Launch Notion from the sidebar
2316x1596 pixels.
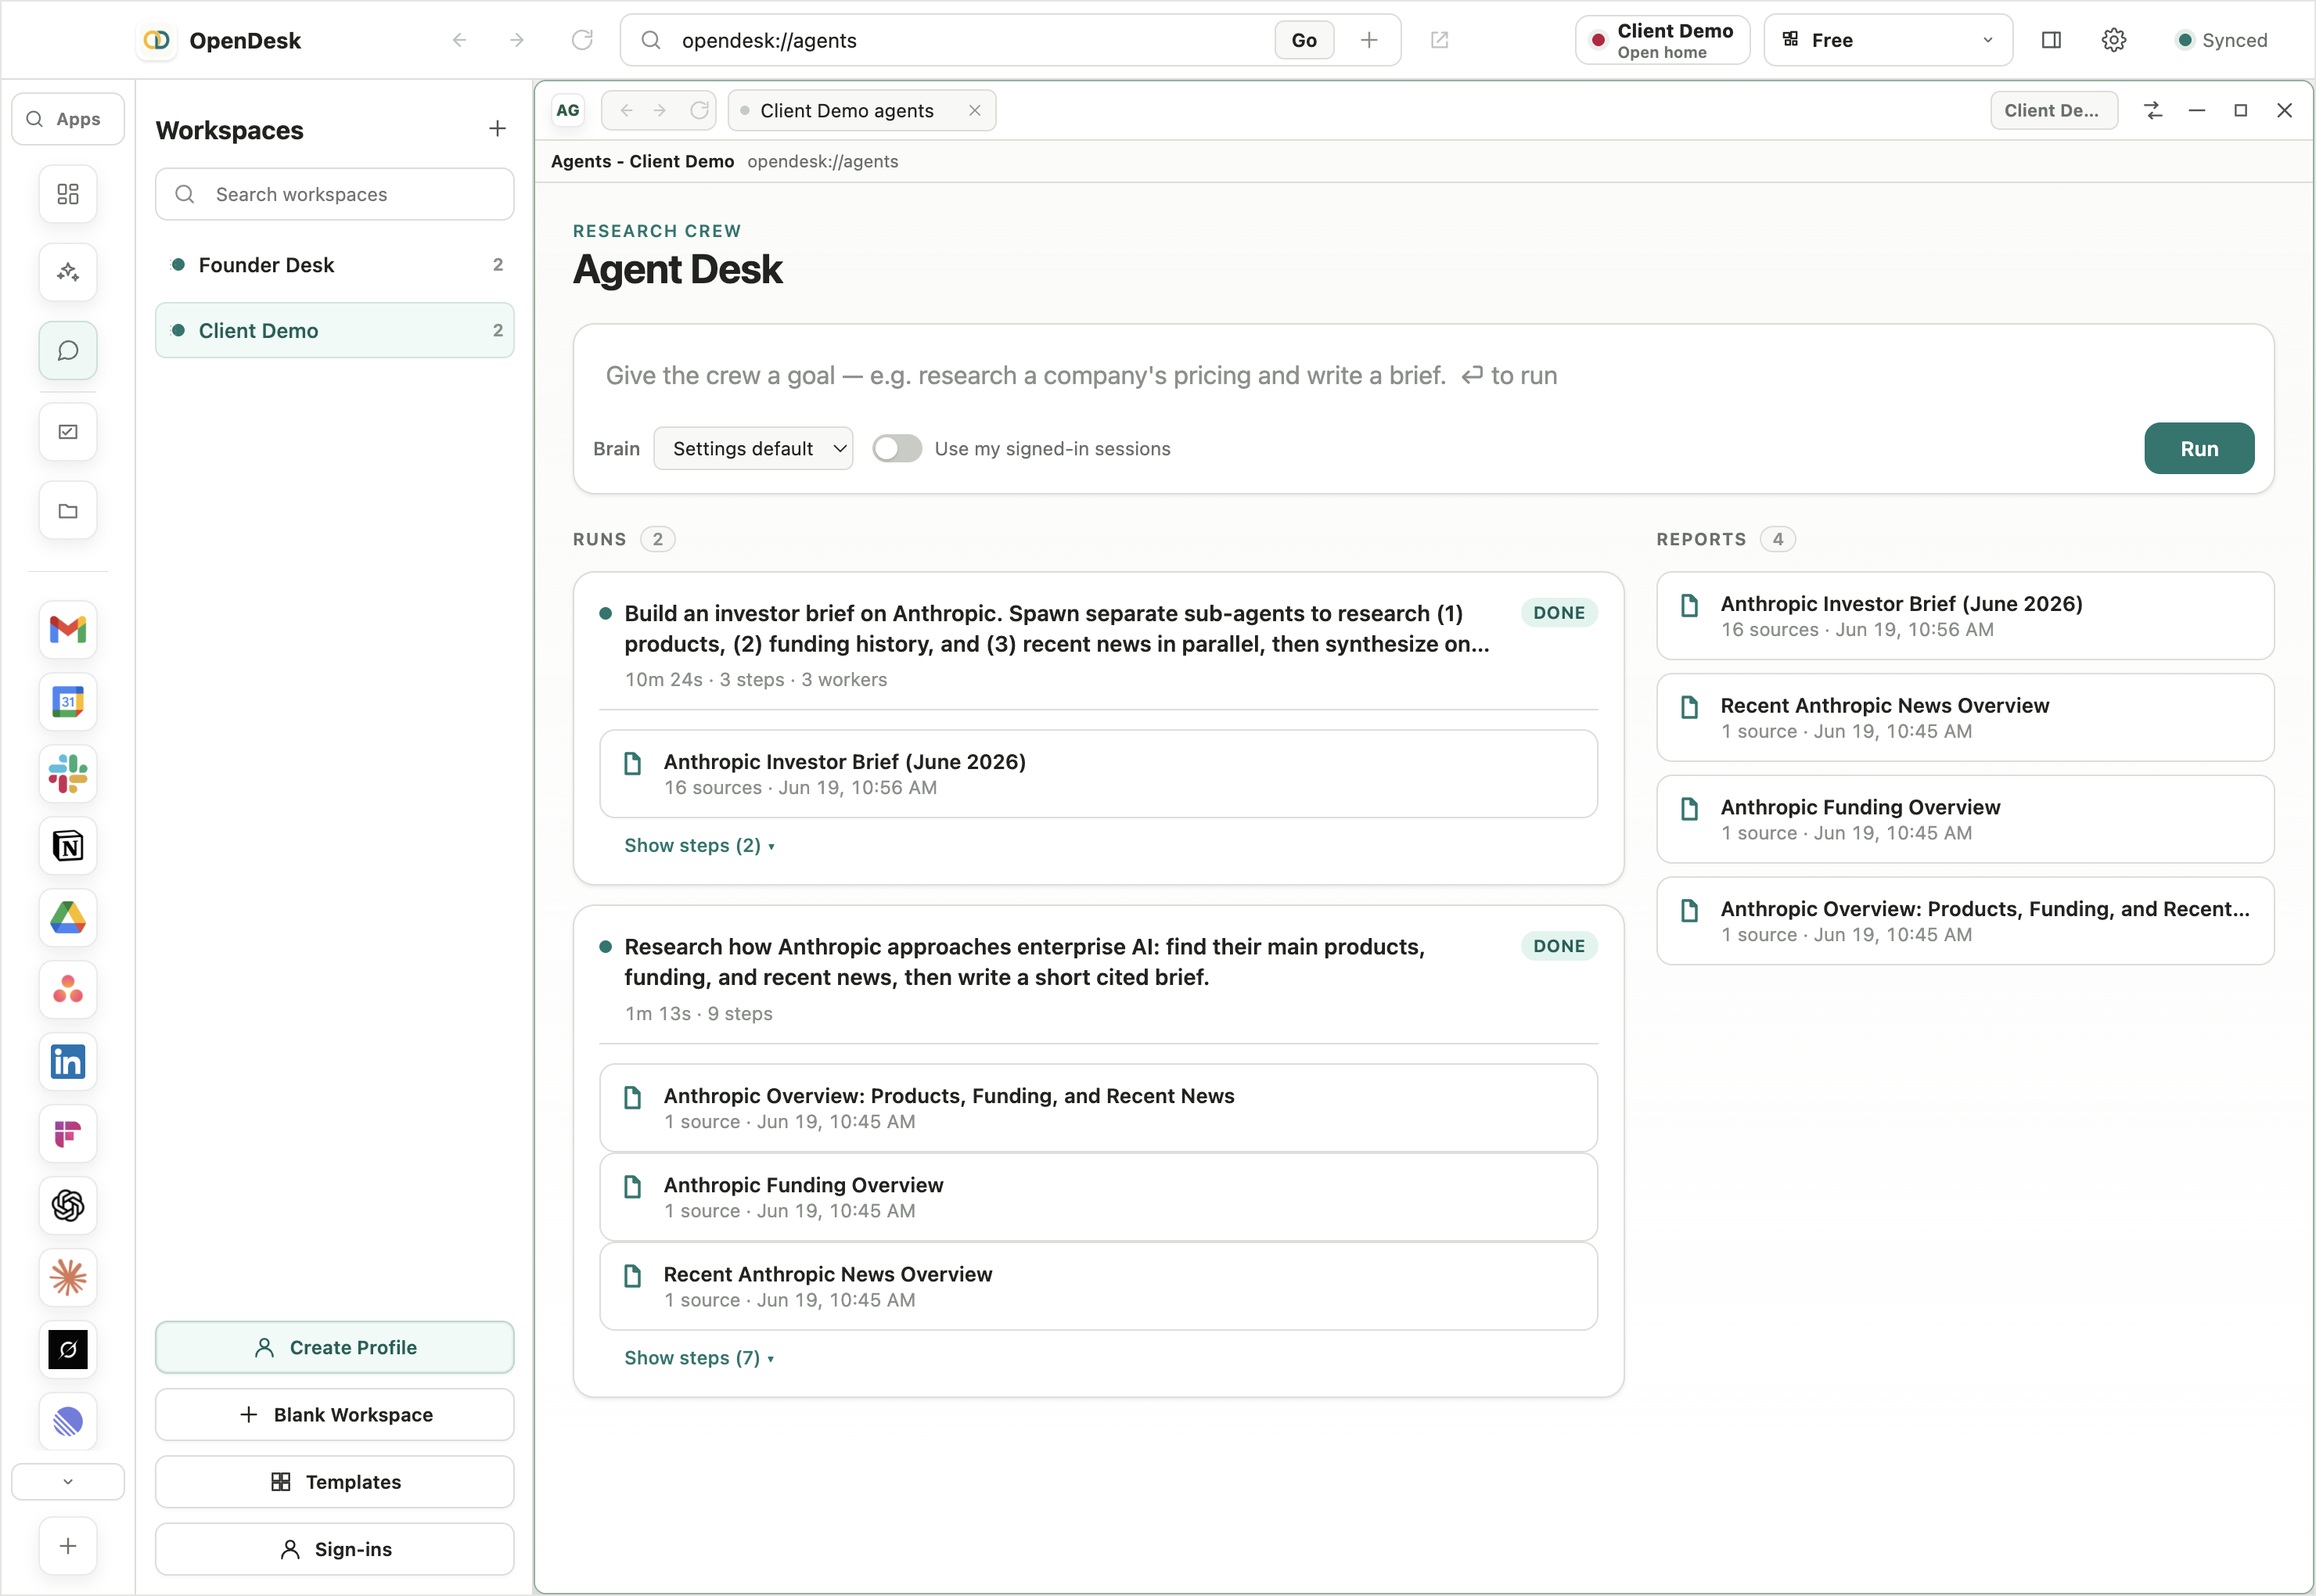[x=68, y=846]
